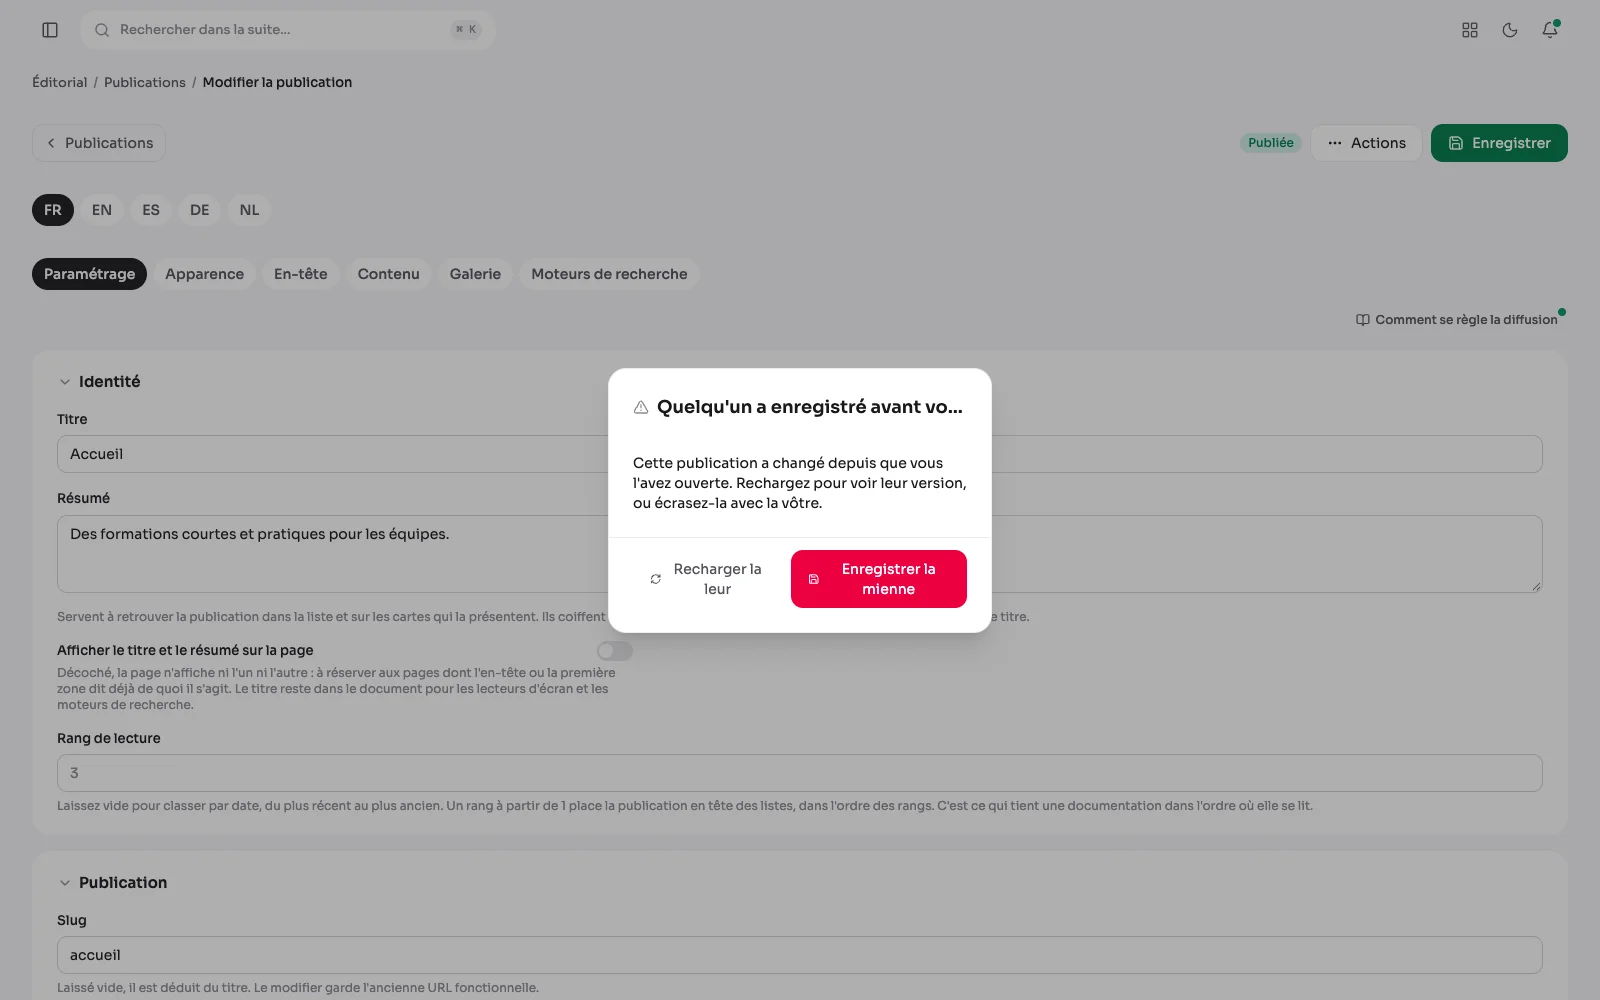Click the Résumé text area
1600x1000 pixels.
coord(800,554)
